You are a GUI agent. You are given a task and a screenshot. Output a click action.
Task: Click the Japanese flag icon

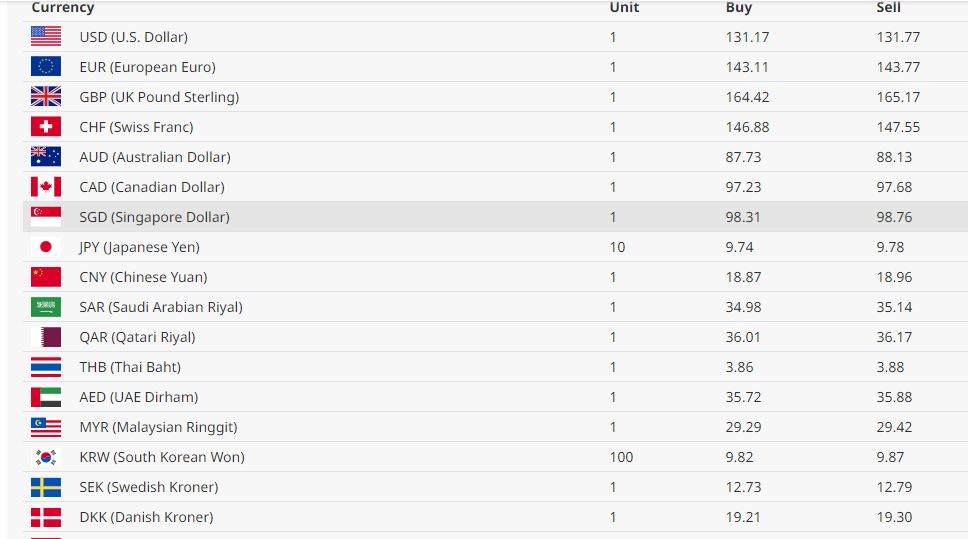coord(46,247)
